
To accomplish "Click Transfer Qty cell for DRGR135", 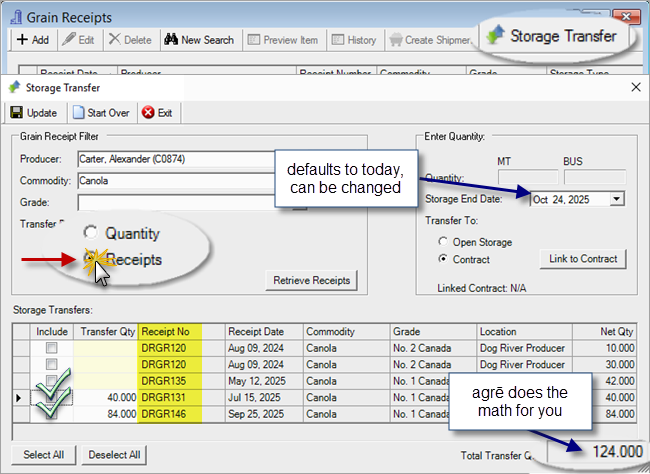I will click(x=106, y=381).
